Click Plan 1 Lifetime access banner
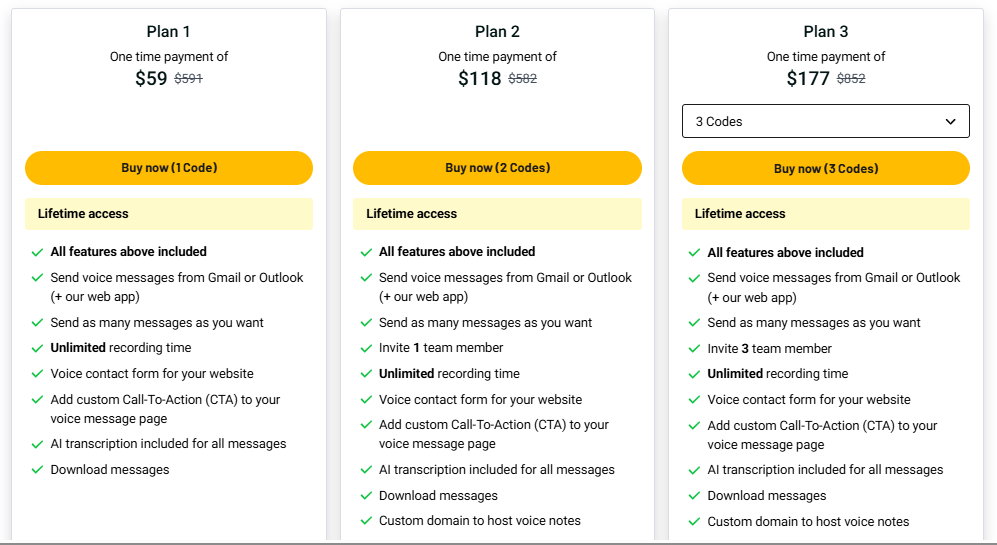 [x=169, y=214]
